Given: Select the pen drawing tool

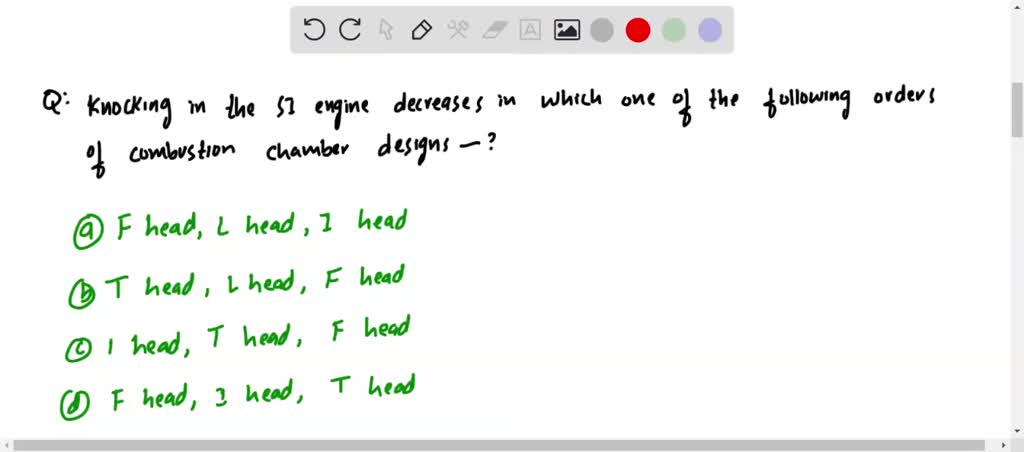Looking at the screenshot, I should pos(422,30).
